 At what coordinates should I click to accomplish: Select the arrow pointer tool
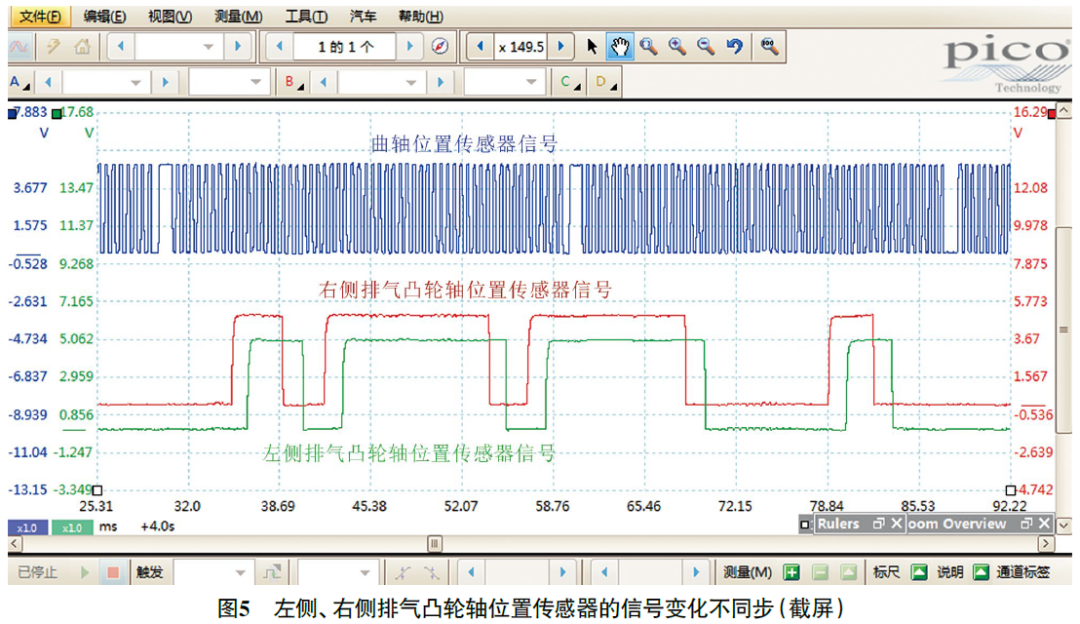click(x=592, y=47)
